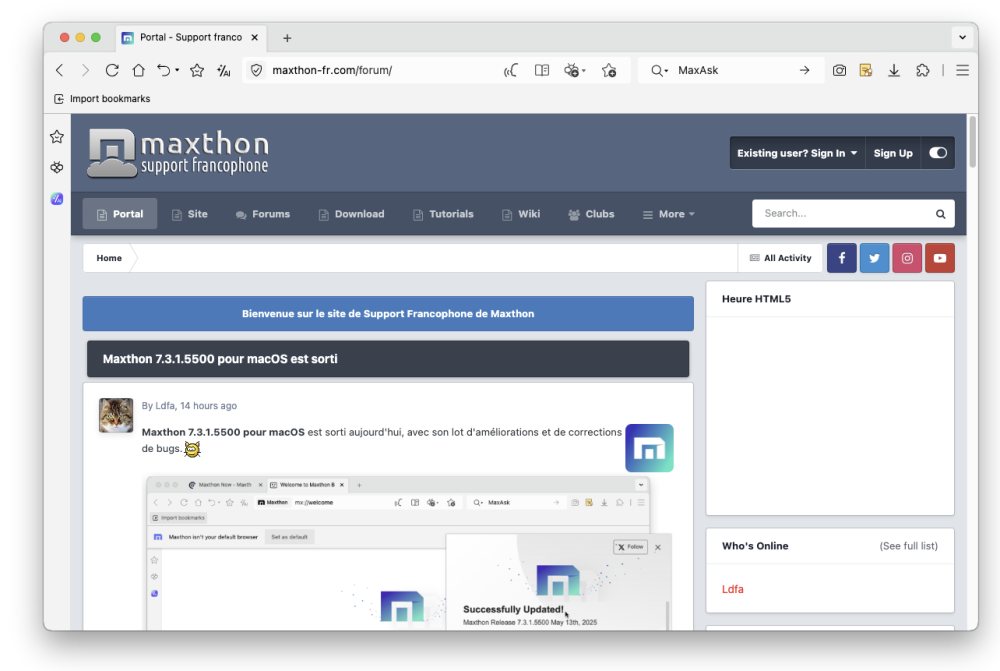Open favorites star in the sidebar
This screenshot has width=1000, height=671.
point(57,137)
